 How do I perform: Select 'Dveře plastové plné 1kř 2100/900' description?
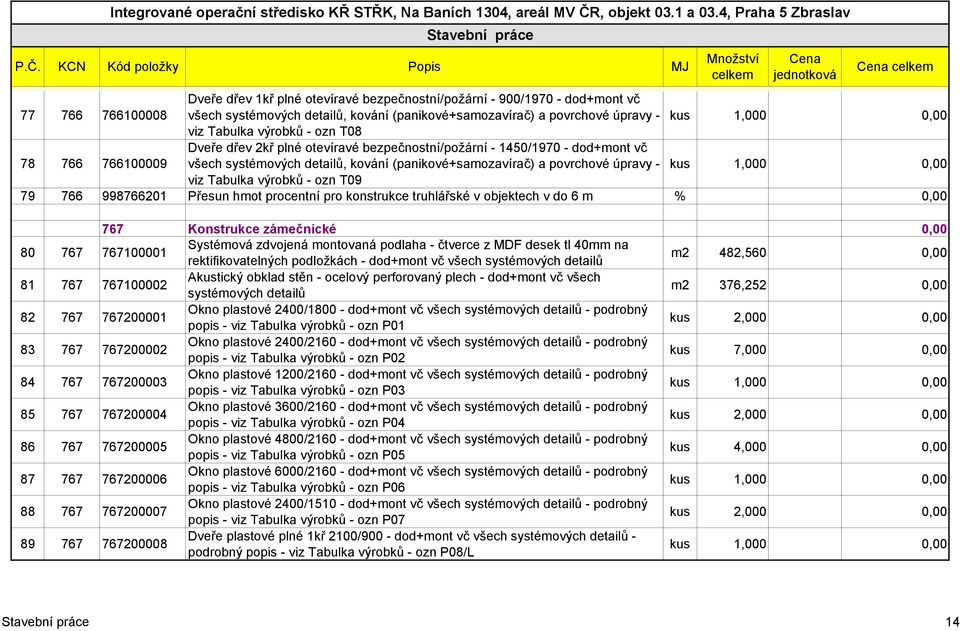point(412,544)
